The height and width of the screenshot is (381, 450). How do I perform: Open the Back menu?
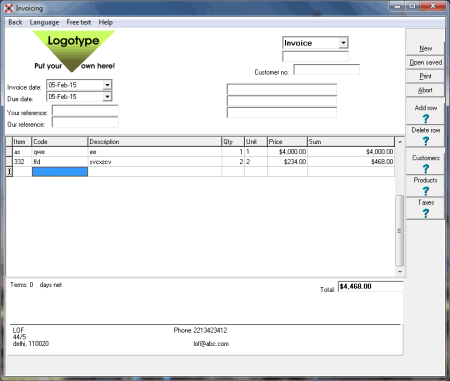pos(15,22)
